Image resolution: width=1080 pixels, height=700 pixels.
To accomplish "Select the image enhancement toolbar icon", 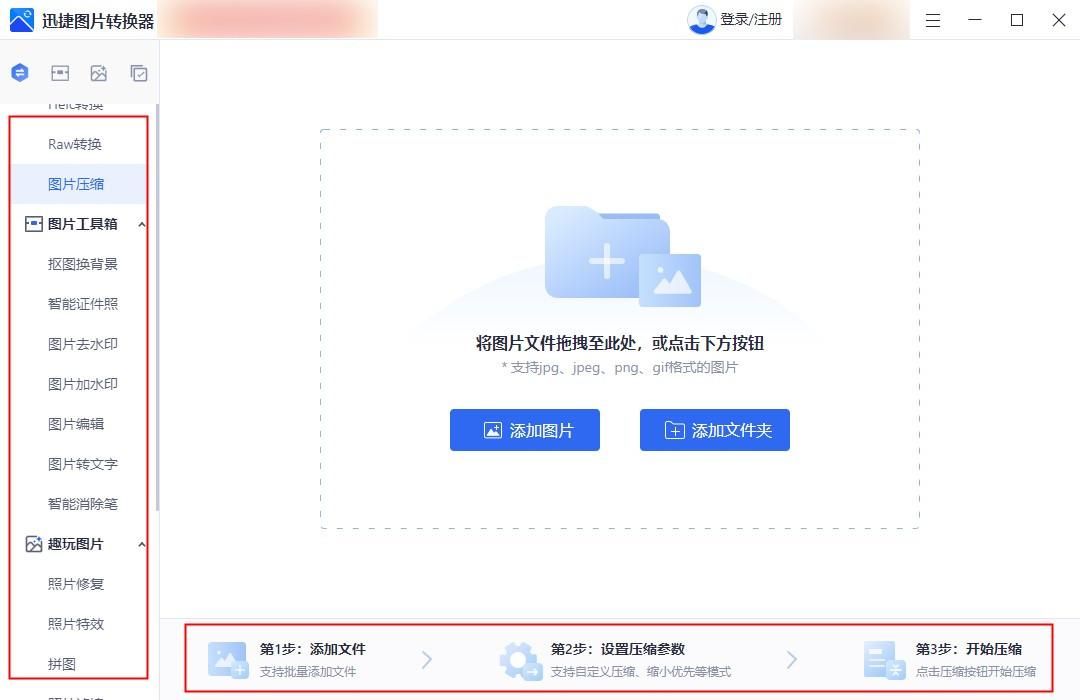I will 99,72.
